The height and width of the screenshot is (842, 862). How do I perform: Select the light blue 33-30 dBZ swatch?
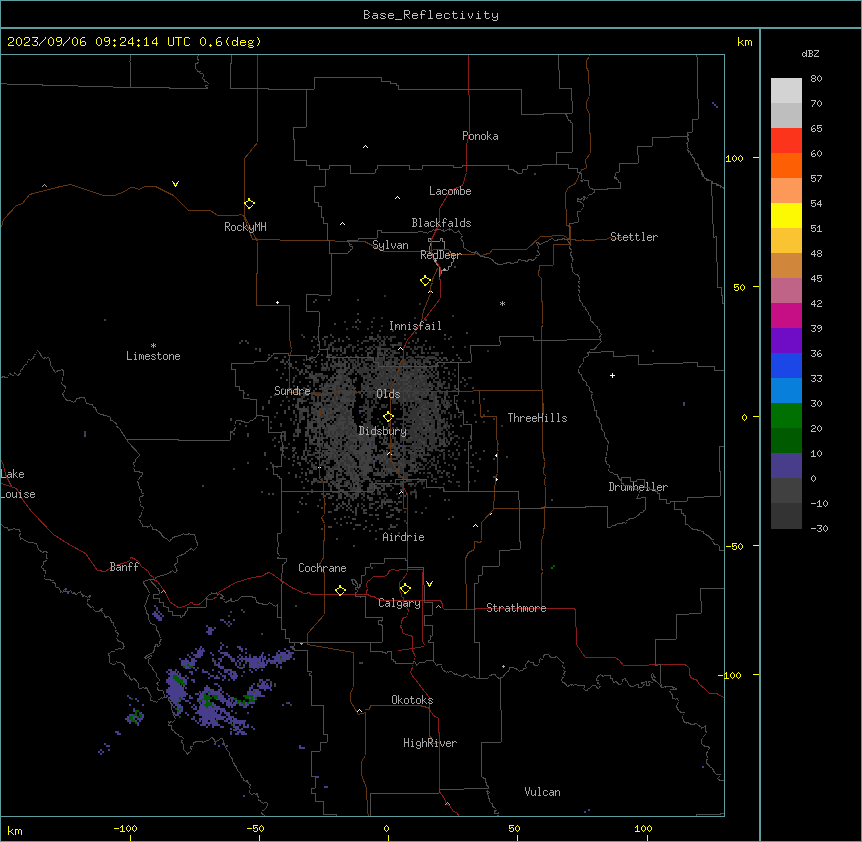[x=786, y=390]
